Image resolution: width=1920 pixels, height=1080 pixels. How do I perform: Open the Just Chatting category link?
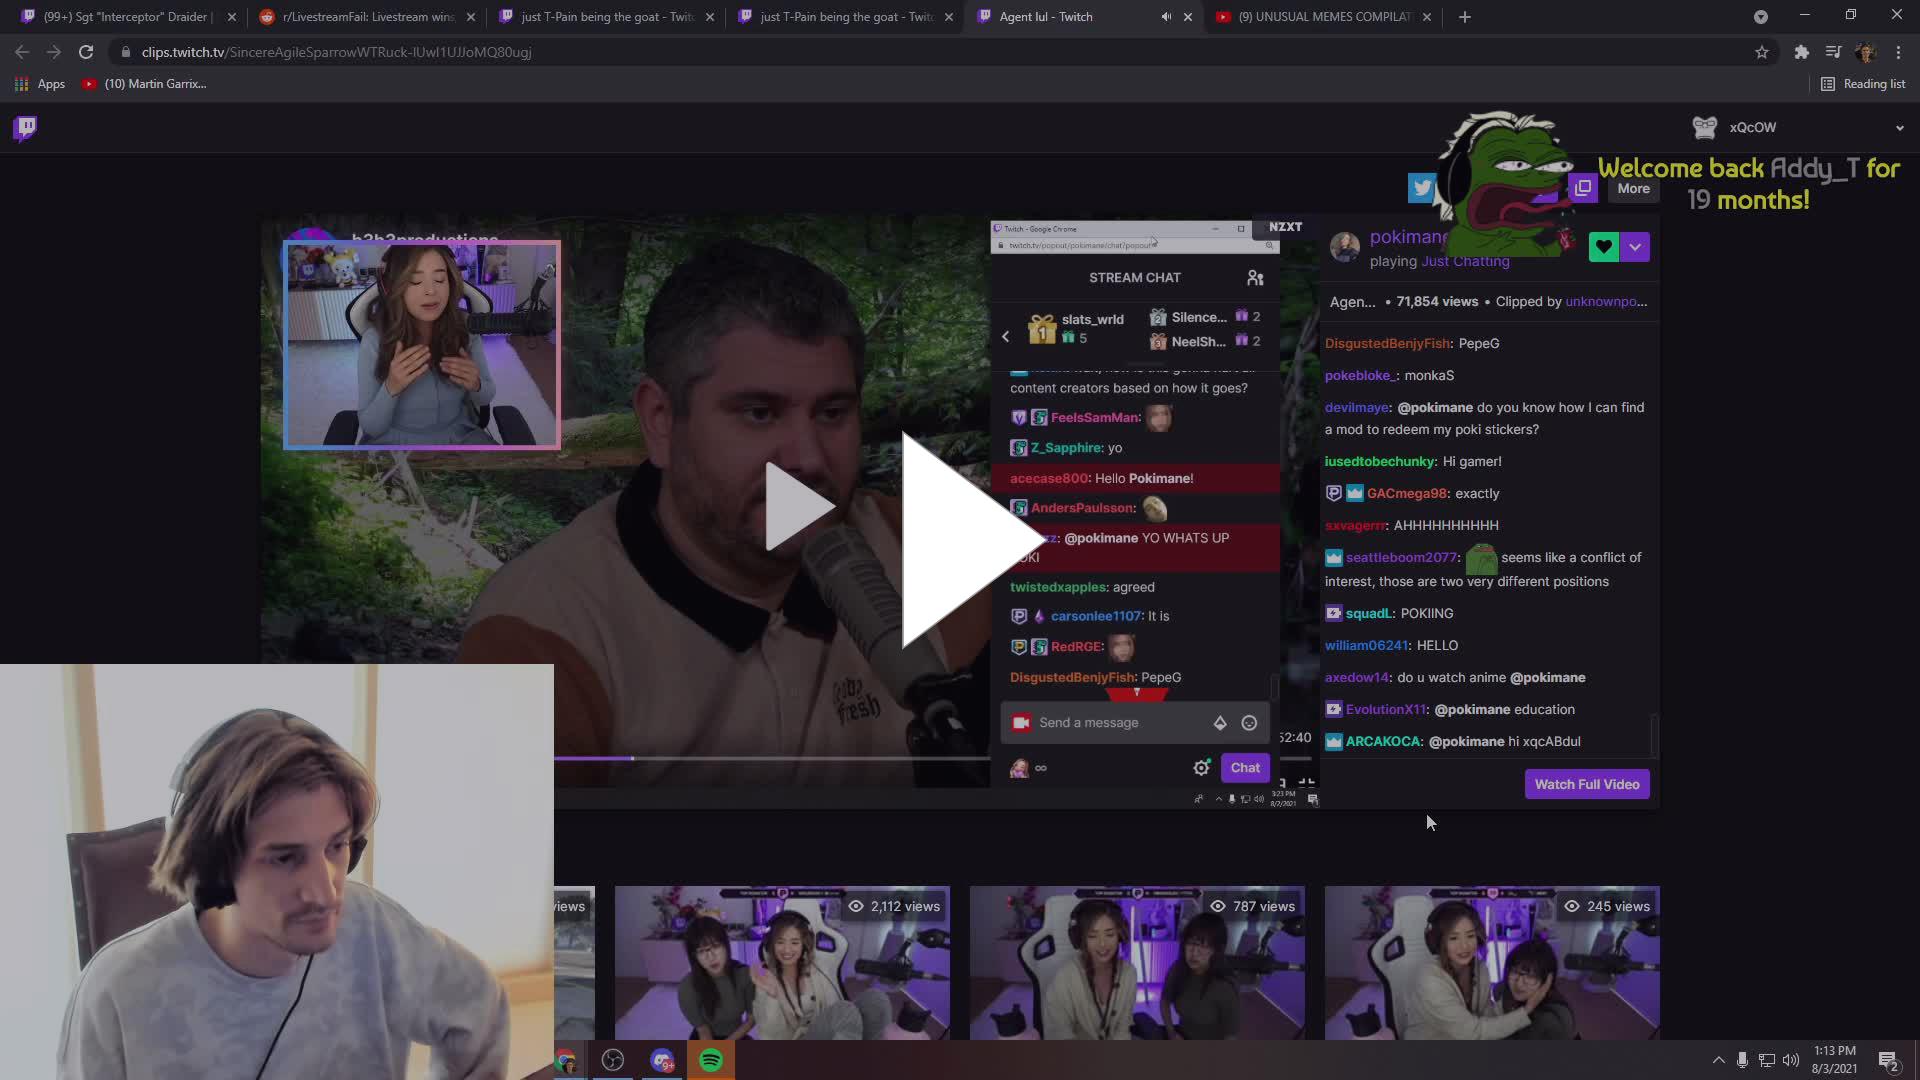[1465, 262]
